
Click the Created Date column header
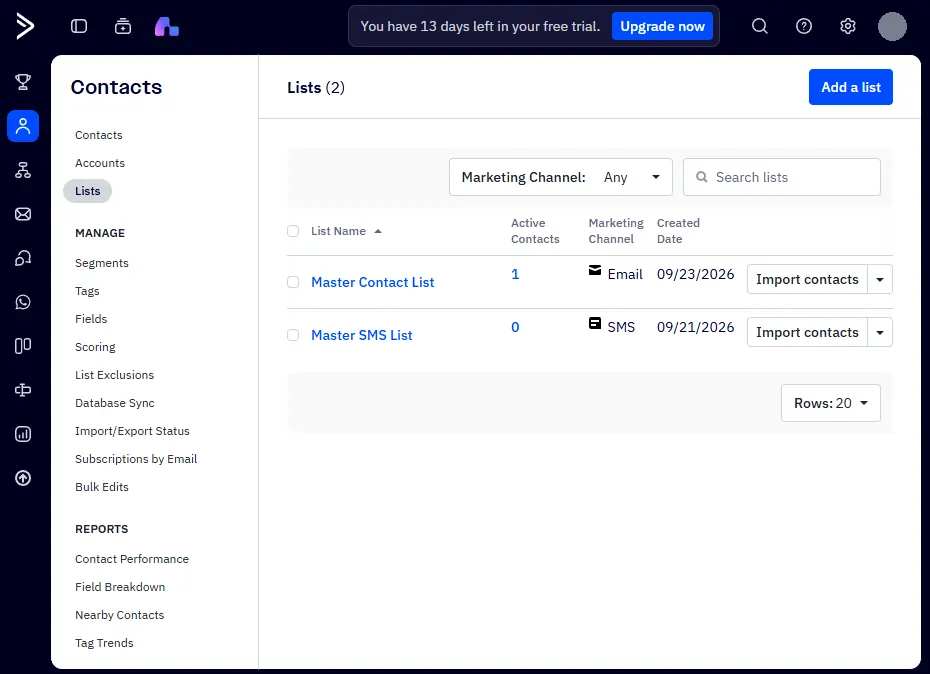click(x=678, y=231)
